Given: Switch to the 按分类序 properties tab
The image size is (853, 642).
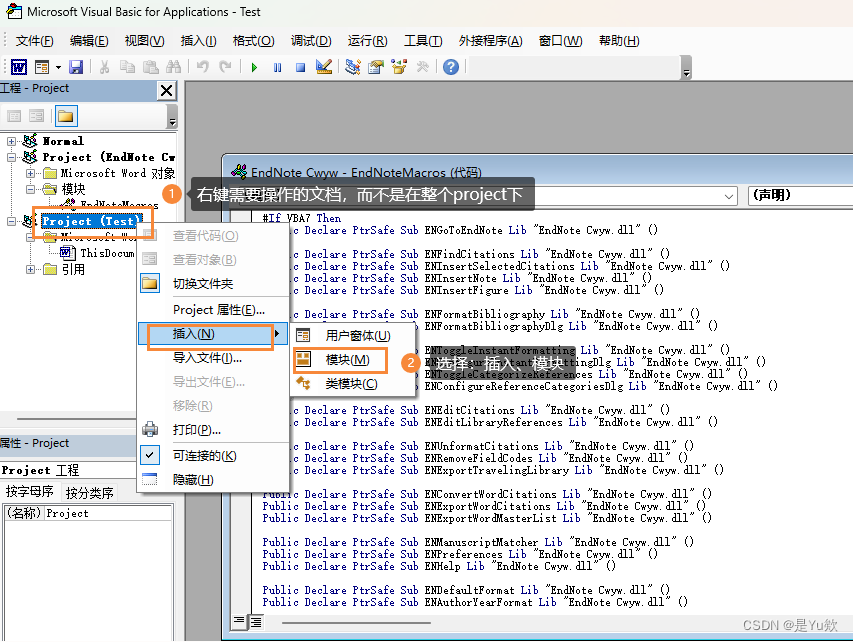Looking at the screenshot, I should [x=89, y=493].
